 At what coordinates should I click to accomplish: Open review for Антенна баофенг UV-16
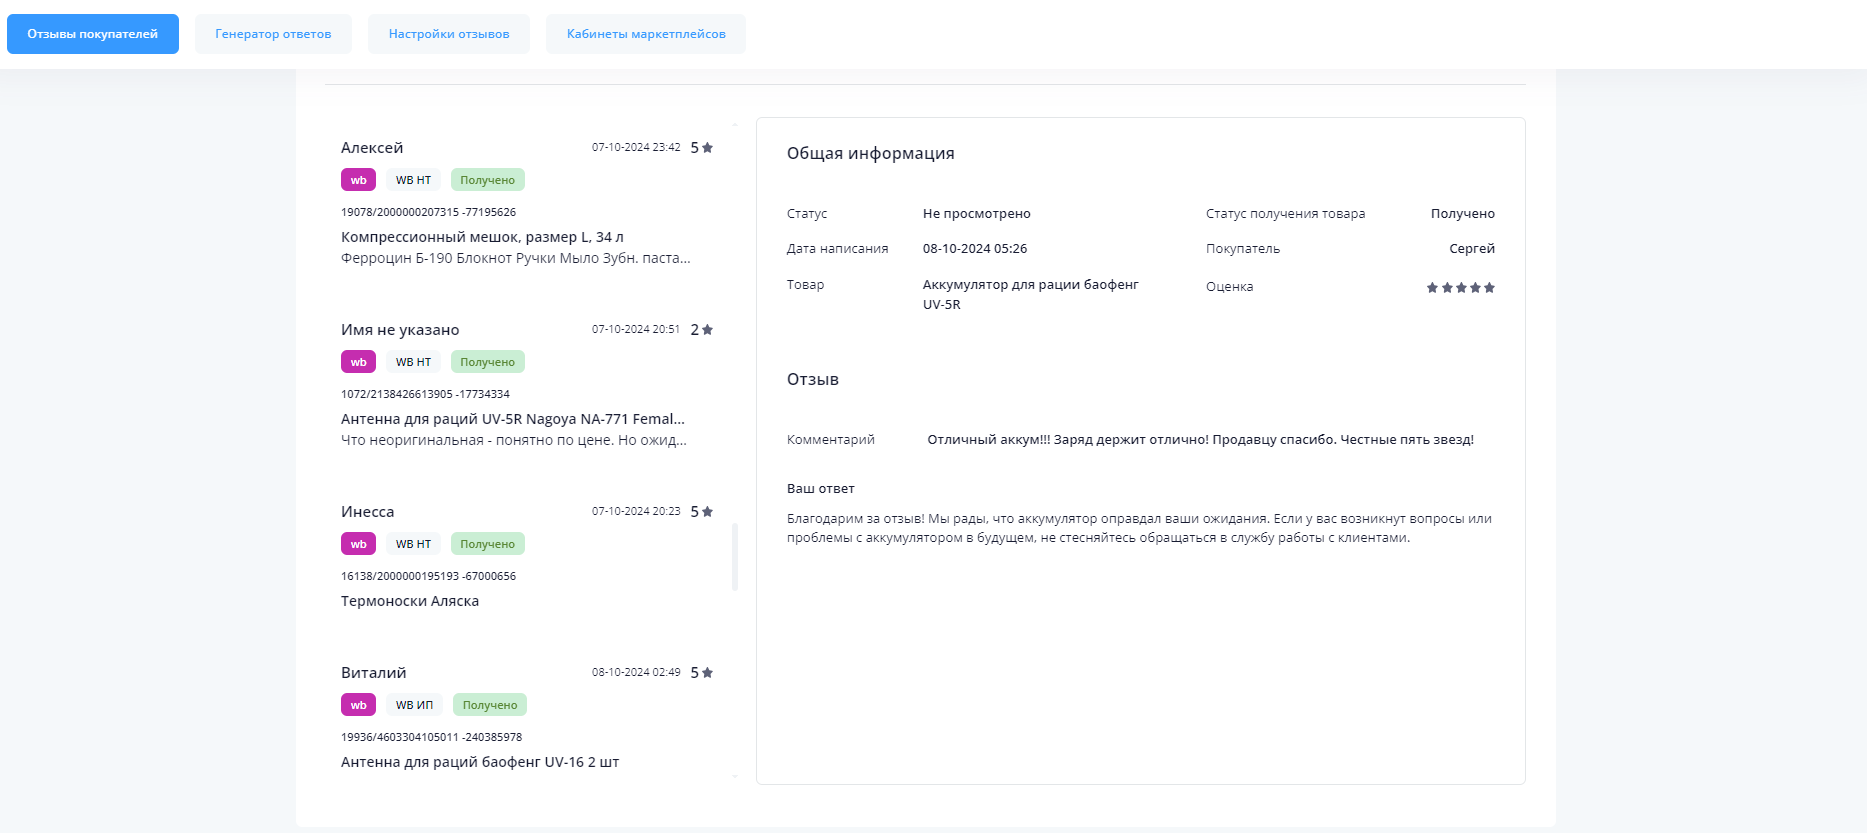click(x=480, y=762)
